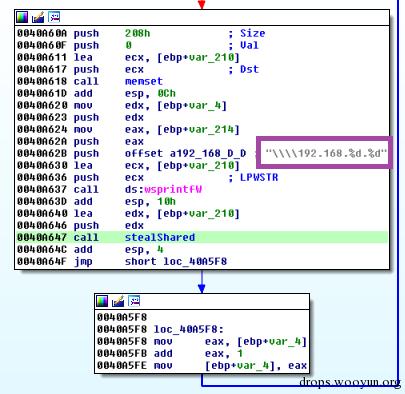Click the ds:wsprintfW call target
The width and height of the screenshot is (405, 394).
pyautogui.click(x=163, y=189)
